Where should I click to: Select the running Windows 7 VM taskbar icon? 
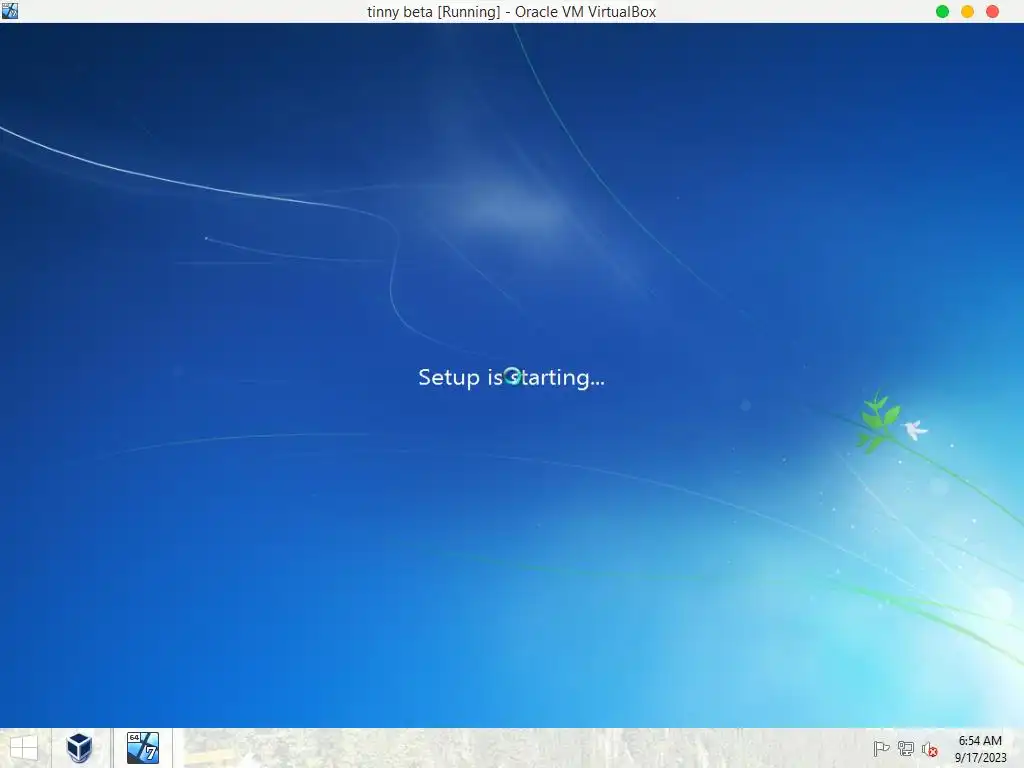(142, 748)
